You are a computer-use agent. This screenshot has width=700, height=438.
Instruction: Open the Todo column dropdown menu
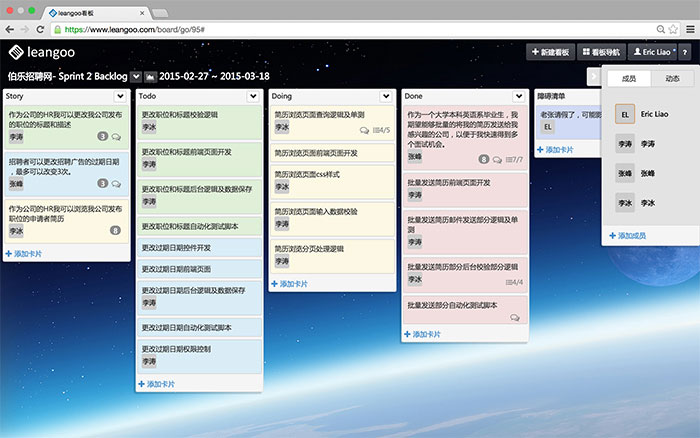253,96
